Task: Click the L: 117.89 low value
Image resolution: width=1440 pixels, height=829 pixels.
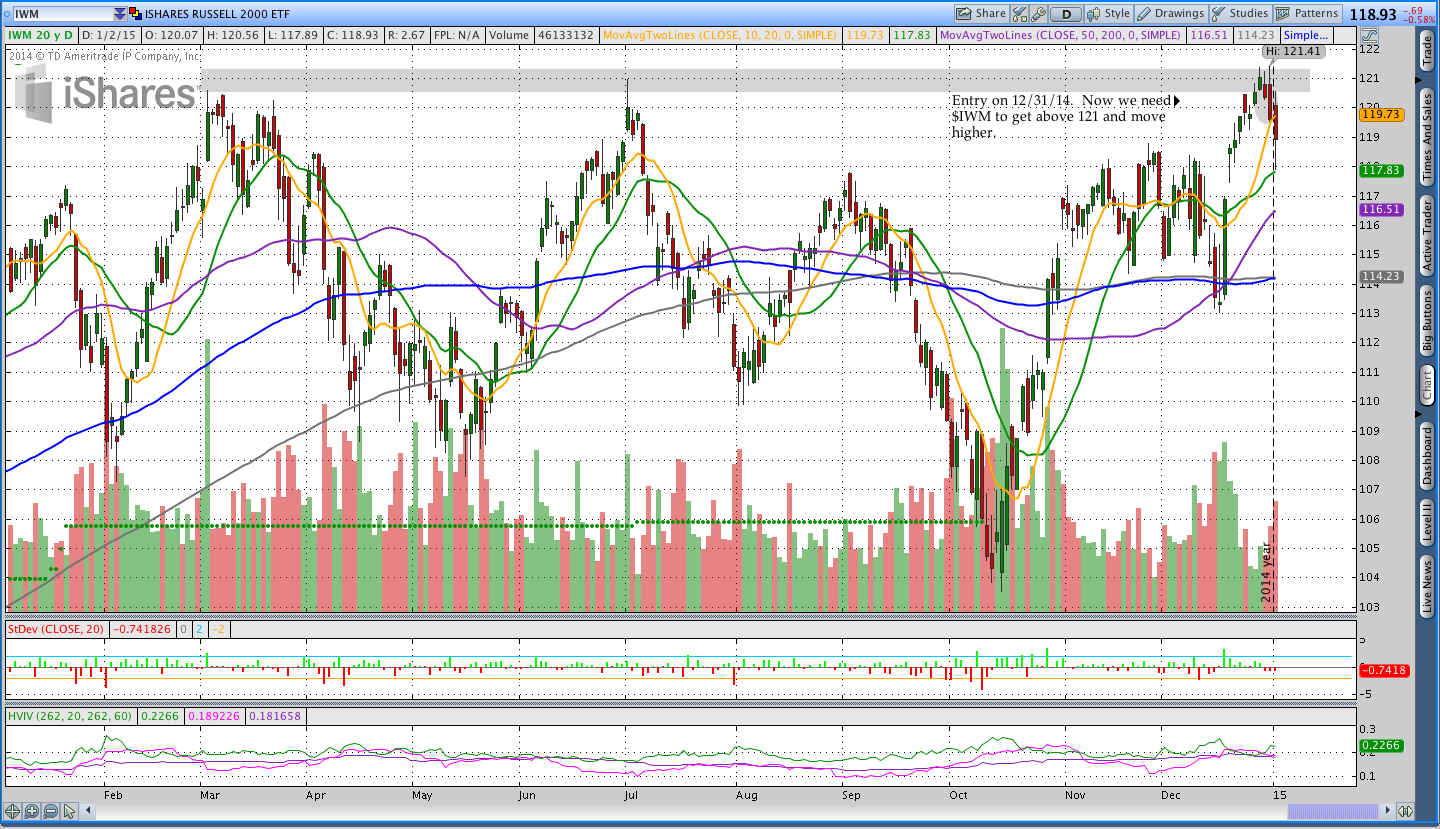Action: [296, 35]
